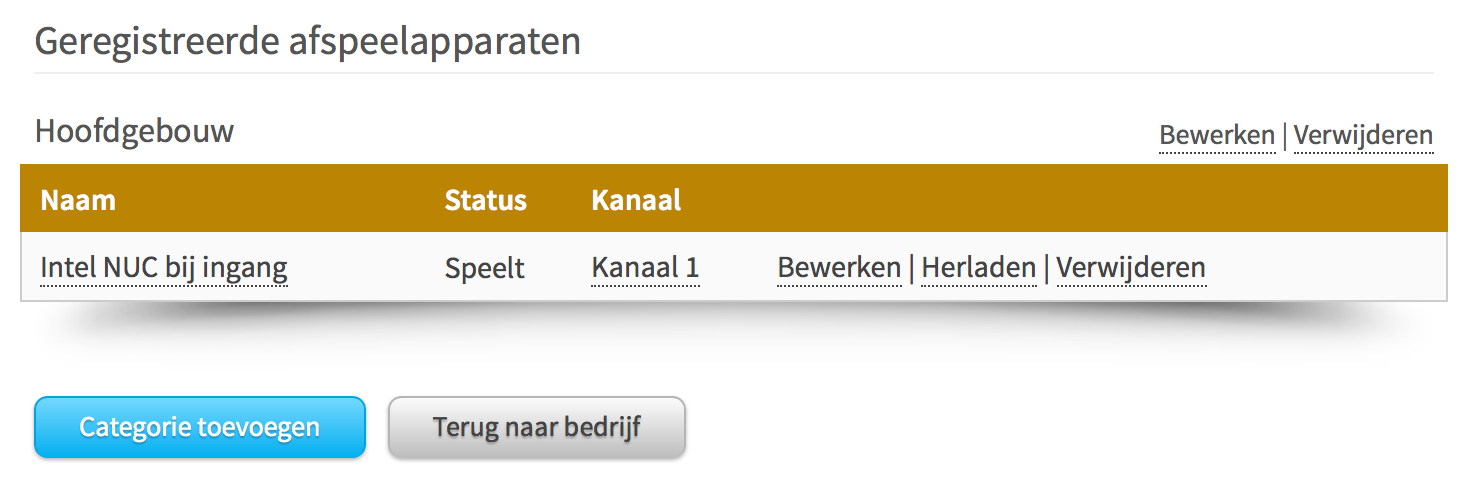Image resolution: width=1474 pixels, height=490 pixels.
Task: Open the Kanaal 1 channel link
Action: pyautogui.click(x=645, y=268)
